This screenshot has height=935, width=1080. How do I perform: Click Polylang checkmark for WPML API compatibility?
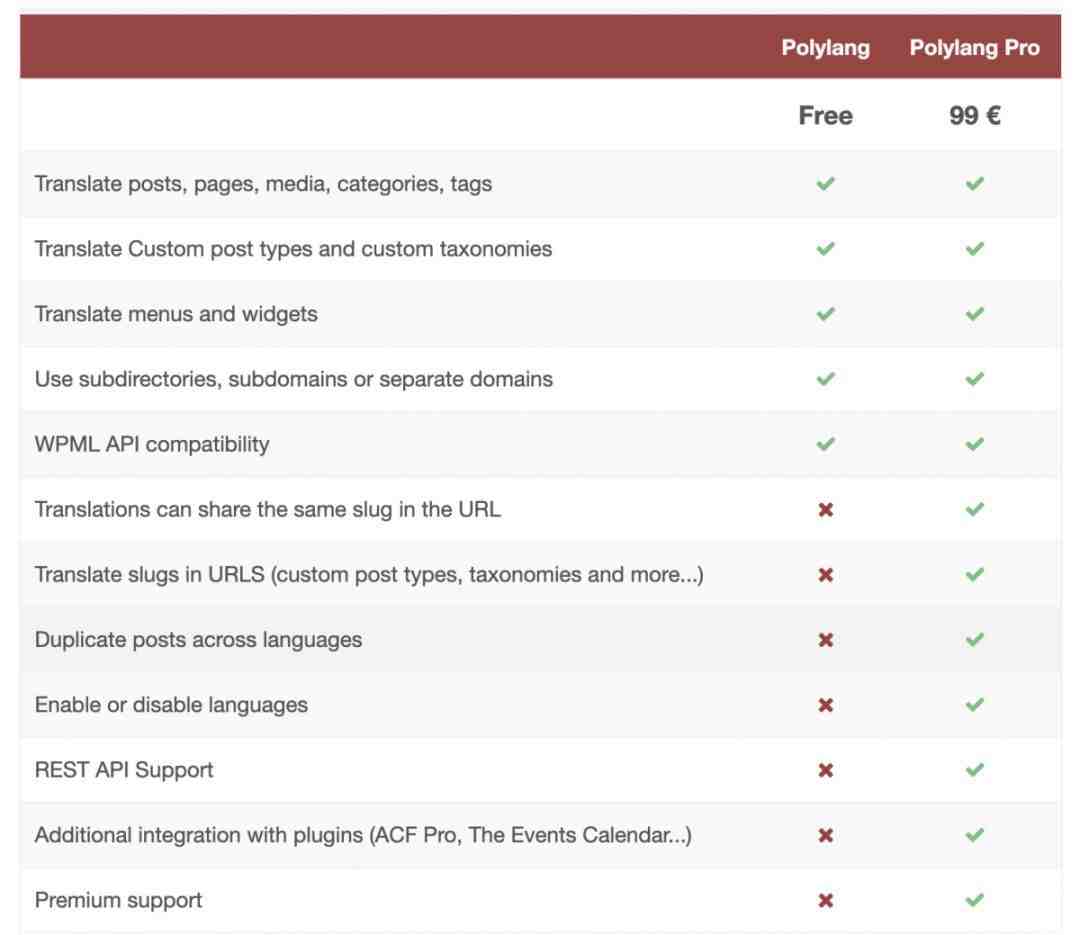pos(825,444)
